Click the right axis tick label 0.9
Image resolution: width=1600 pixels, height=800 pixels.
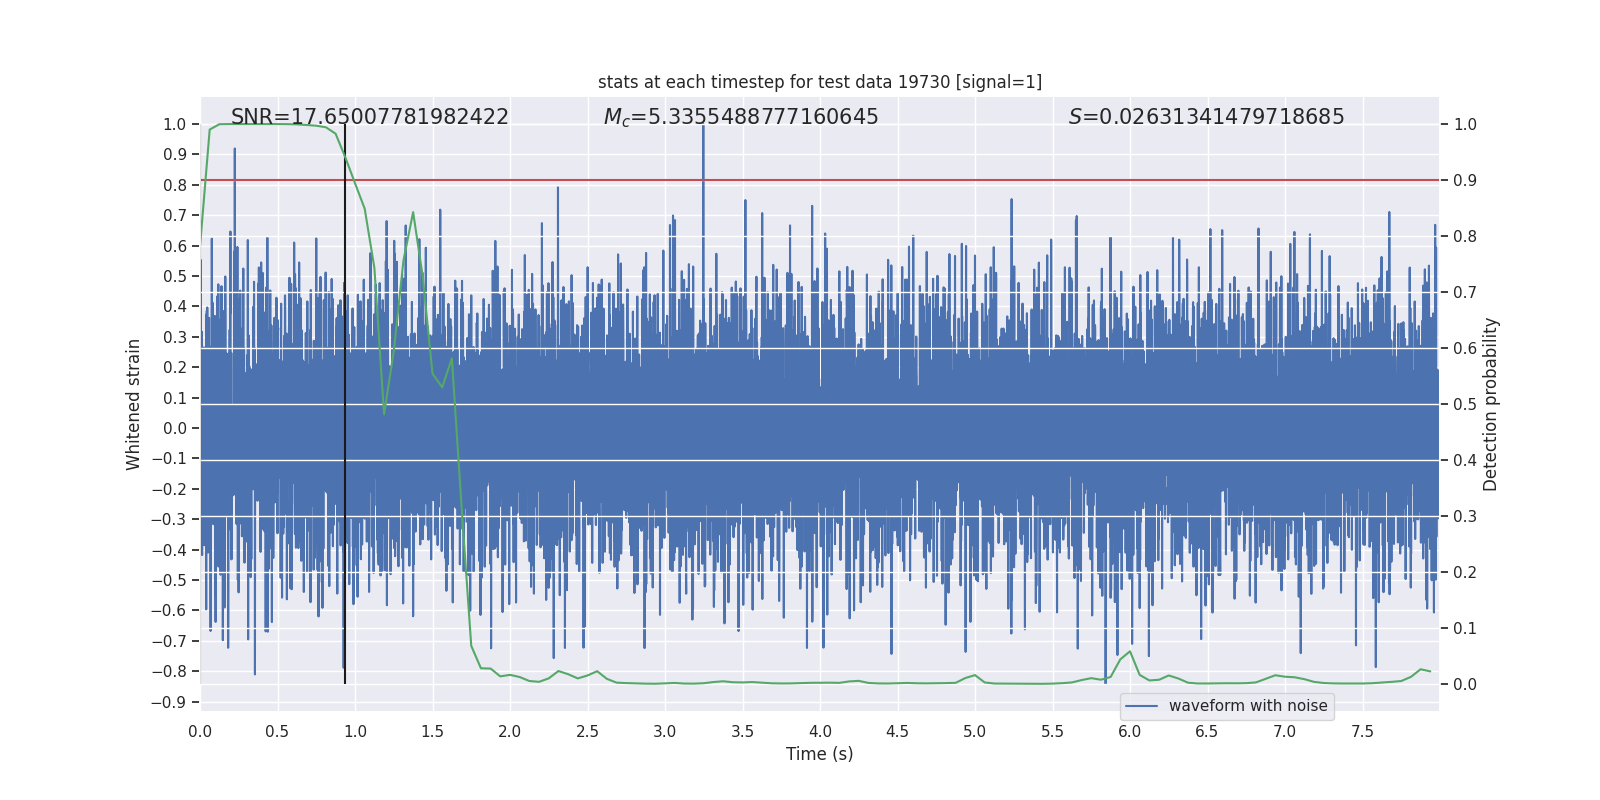click(1465, 181)
